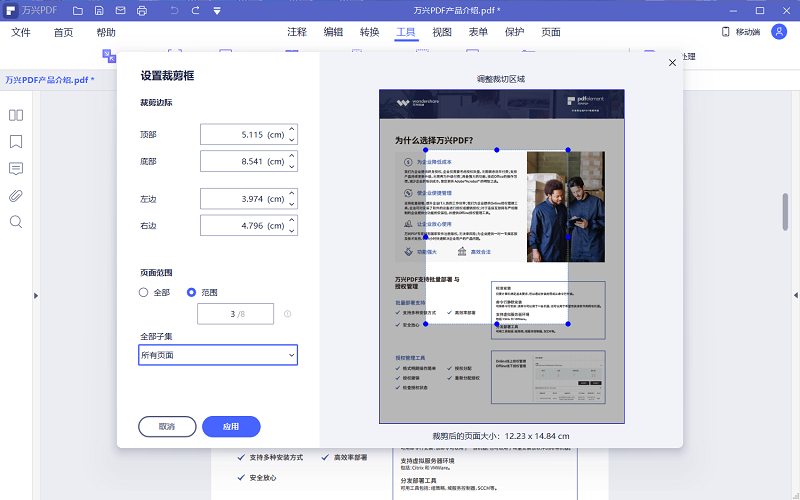Select 全部 pages radio button

(143, 292)
